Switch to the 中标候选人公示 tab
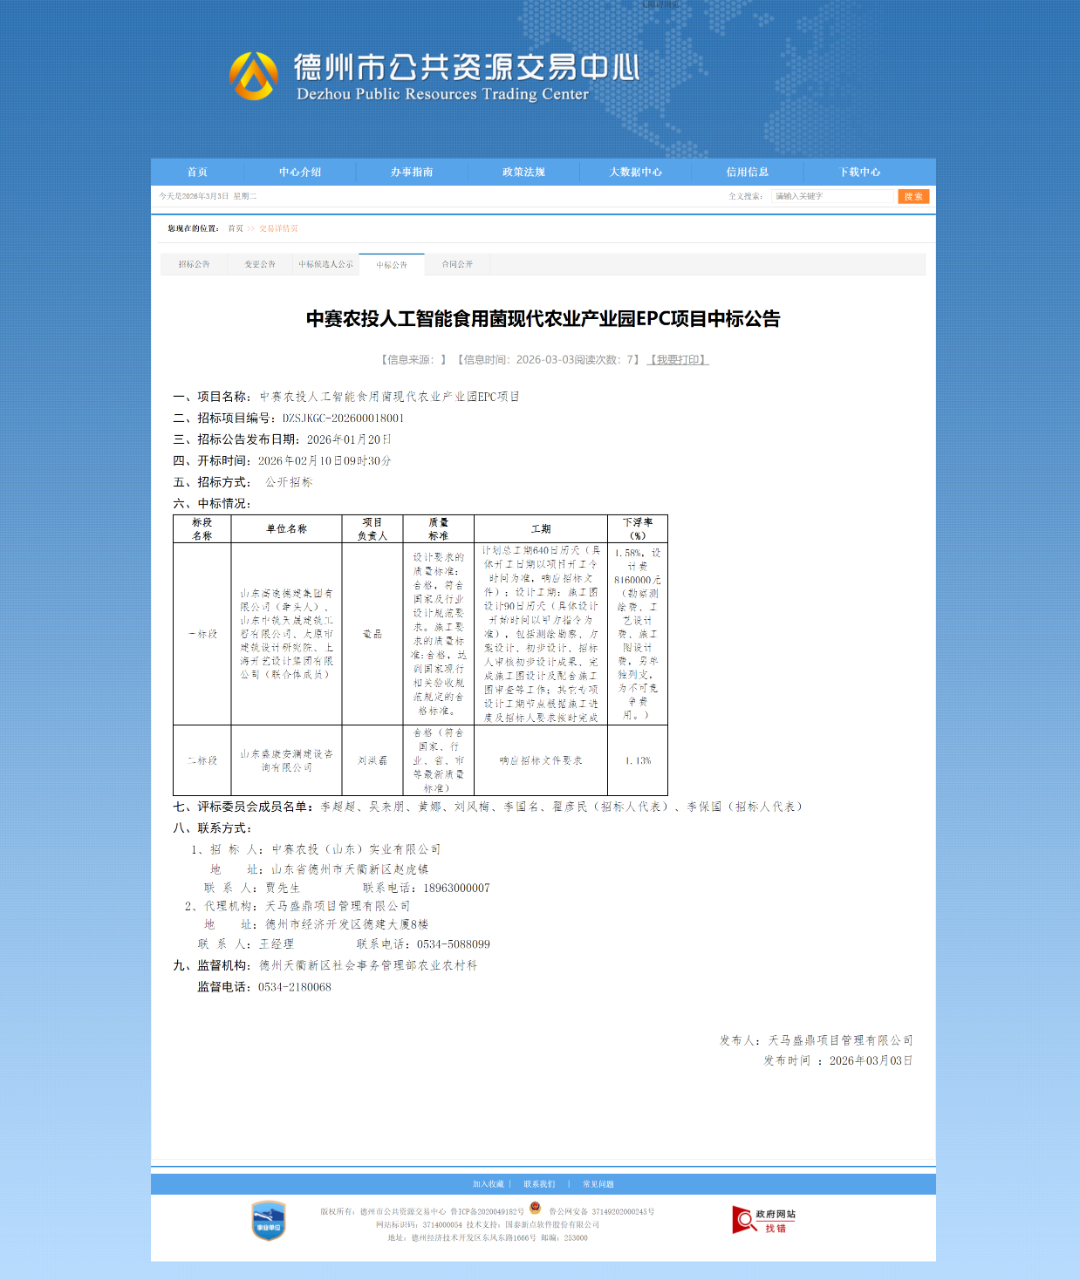 click(326, 265)
